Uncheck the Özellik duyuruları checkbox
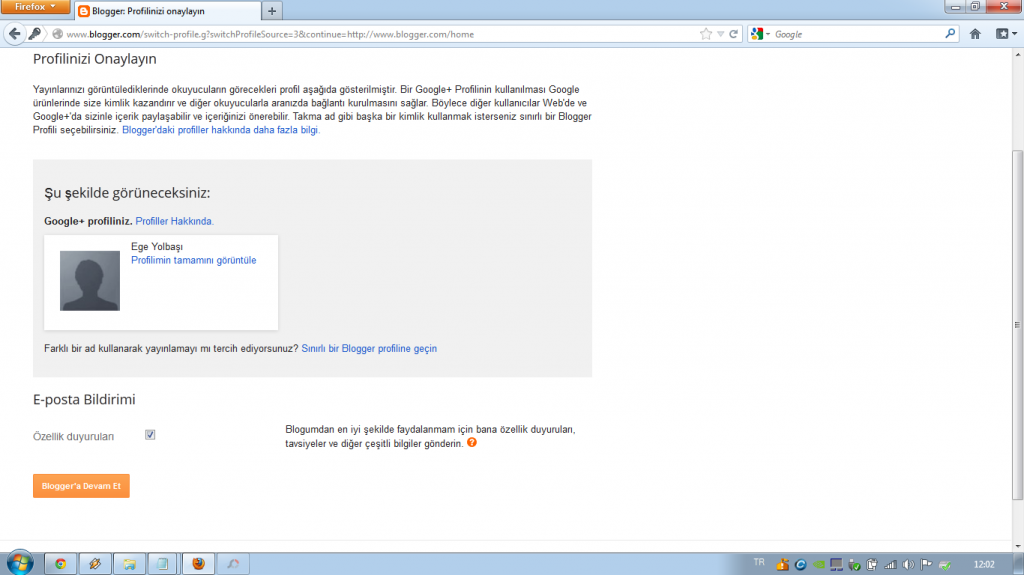1024x575 pixels. pos(150,435)
